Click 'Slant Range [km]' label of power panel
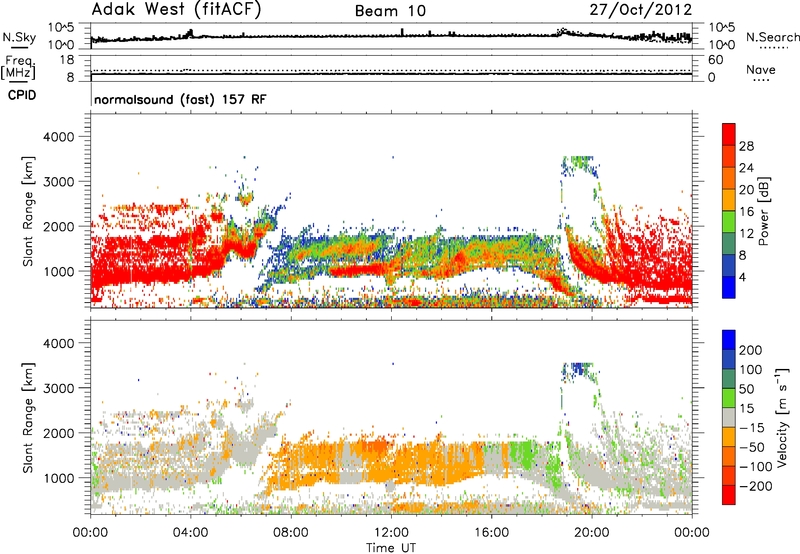This screenshot has width=800, height=554. click(28, 211)
